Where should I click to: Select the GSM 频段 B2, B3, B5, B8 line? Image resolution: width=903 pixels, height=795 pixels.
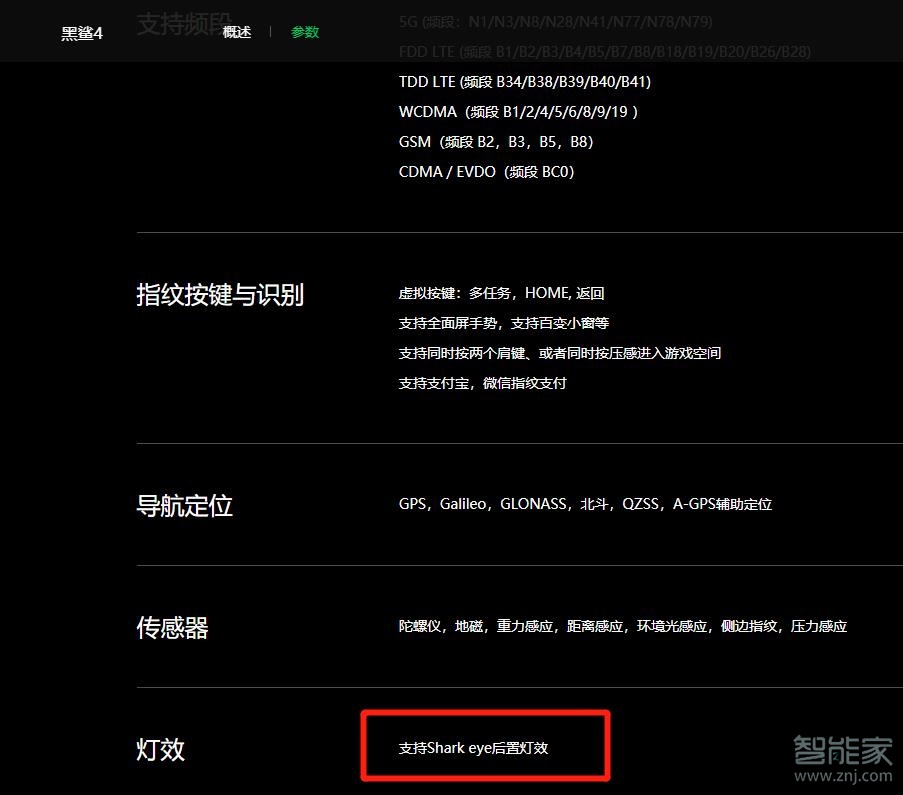coord(496,142)
